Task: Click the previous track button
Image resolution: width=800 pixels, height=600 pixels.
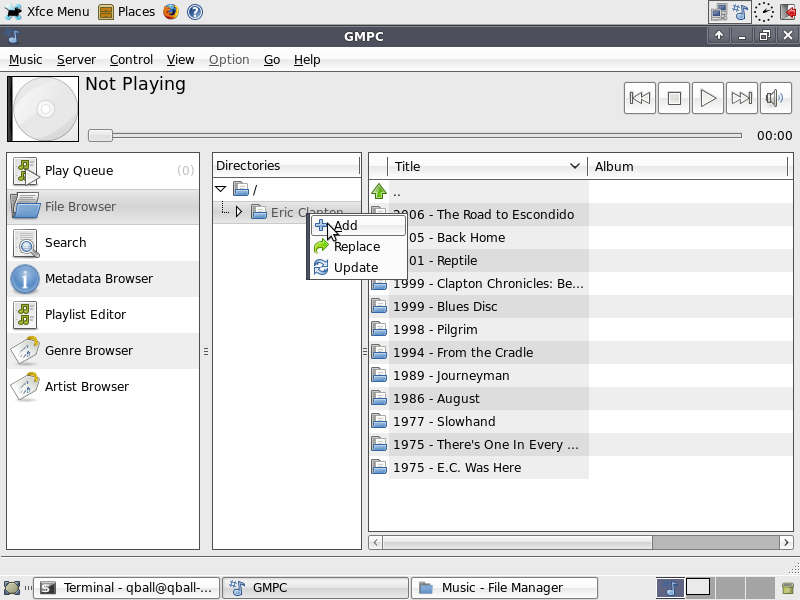Action: pyautogui.click(x=639, y=98)
